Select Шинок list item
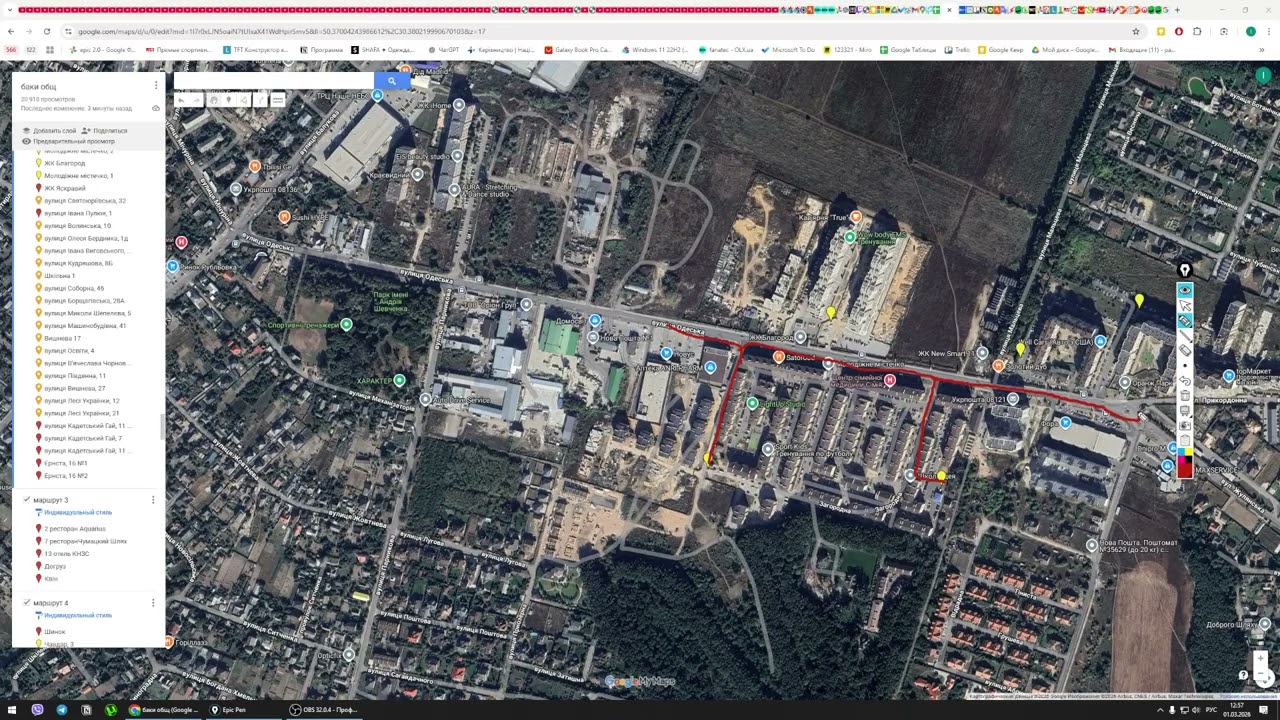Image resolution: width=1280 pixels, height=720 pixels. pyautogui.click(x=55, y=631)
